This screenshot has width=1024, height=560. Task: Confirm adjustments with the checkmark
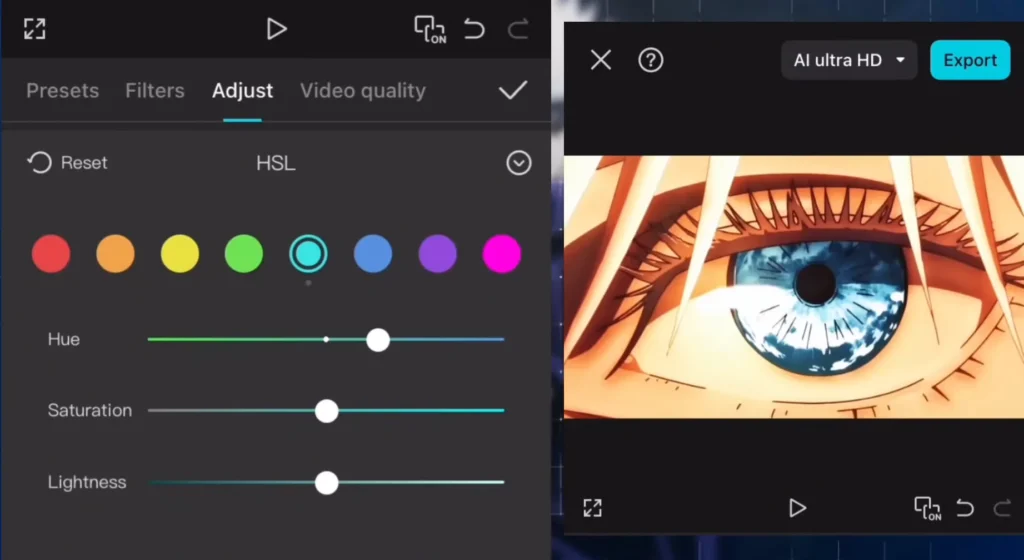coord(513,90)
